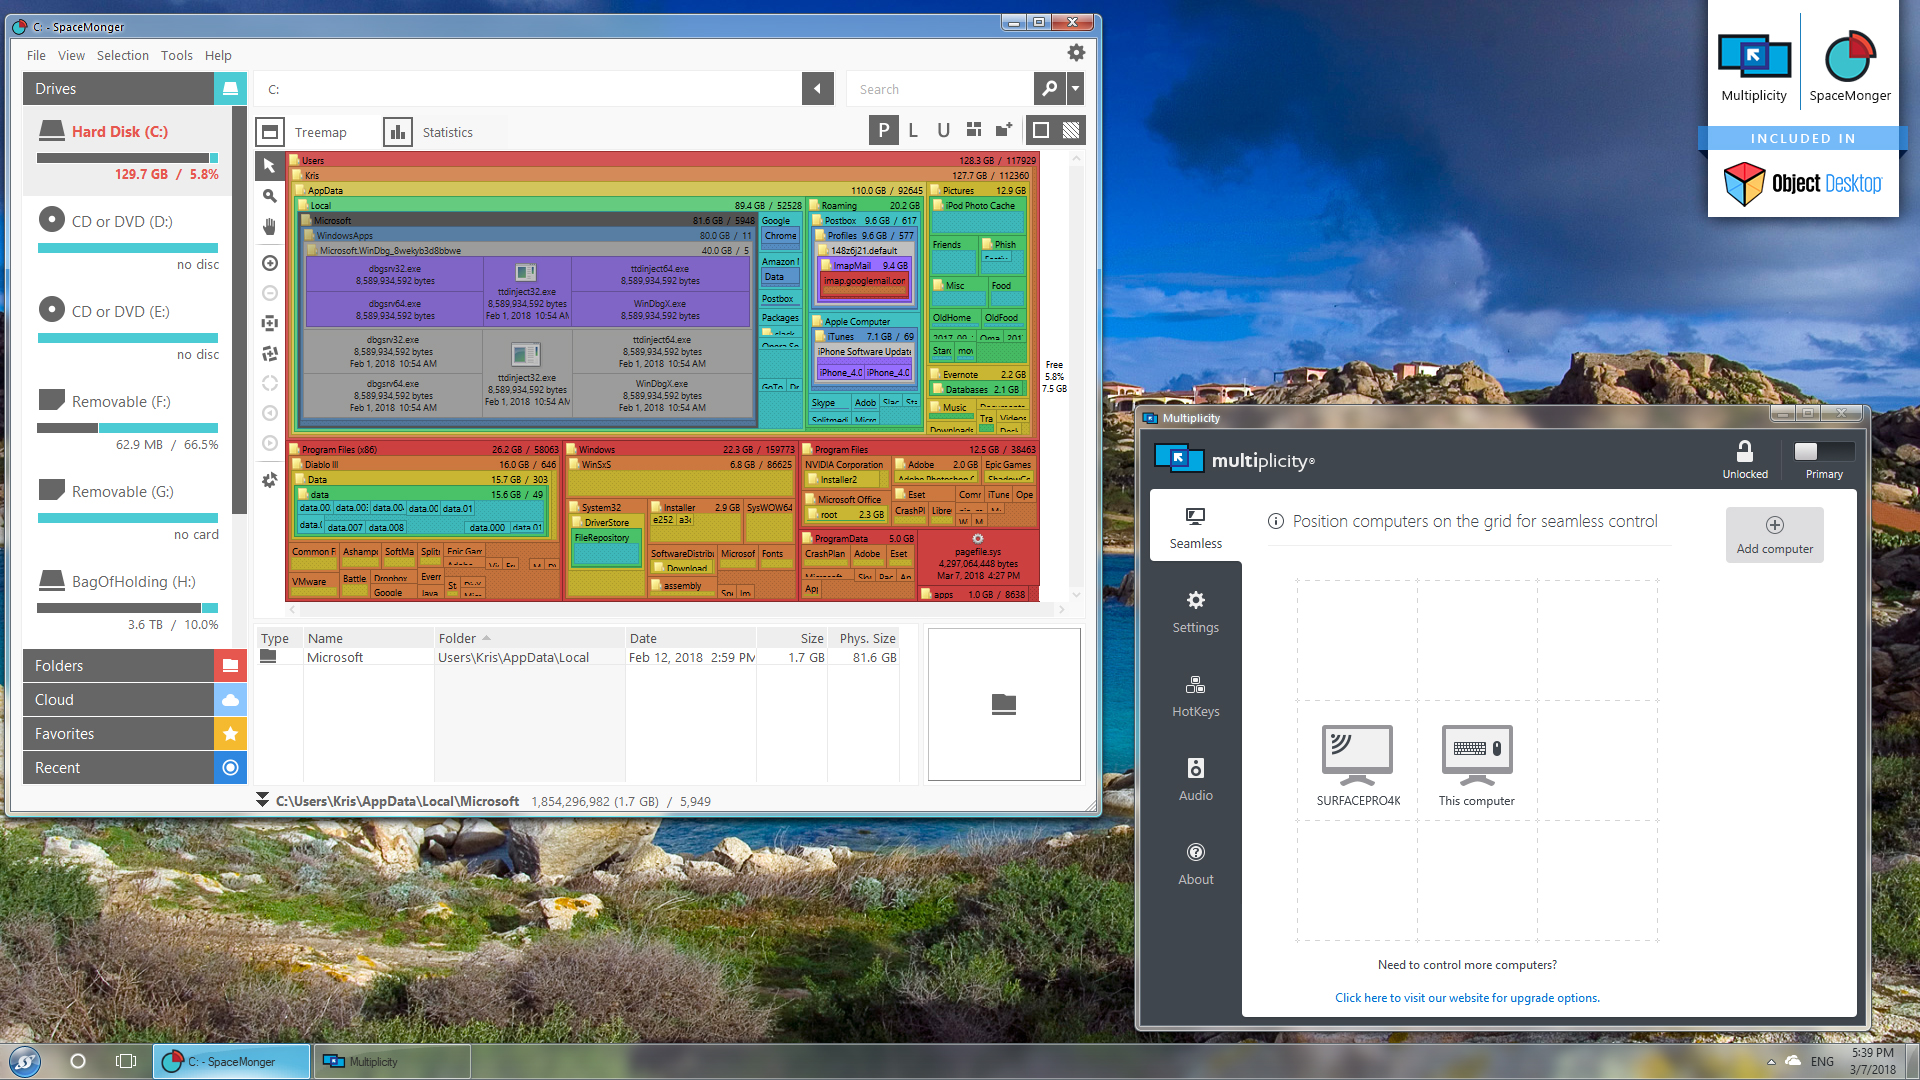The width and height of the screenshot is (1920, 1080).
Task: Toggle the U display mode button
Action: pyautogui.click(x=943, y=130)
